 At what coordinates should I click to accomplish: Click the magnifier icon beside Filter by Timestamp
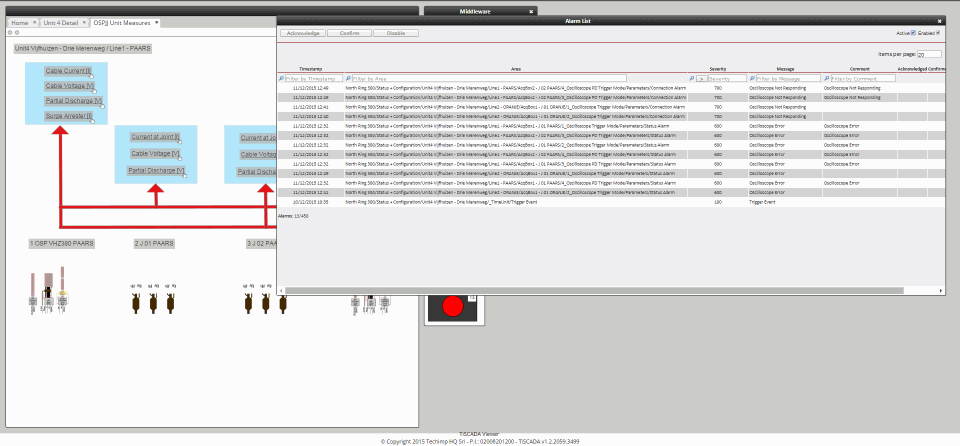click(x=281, y=78)
